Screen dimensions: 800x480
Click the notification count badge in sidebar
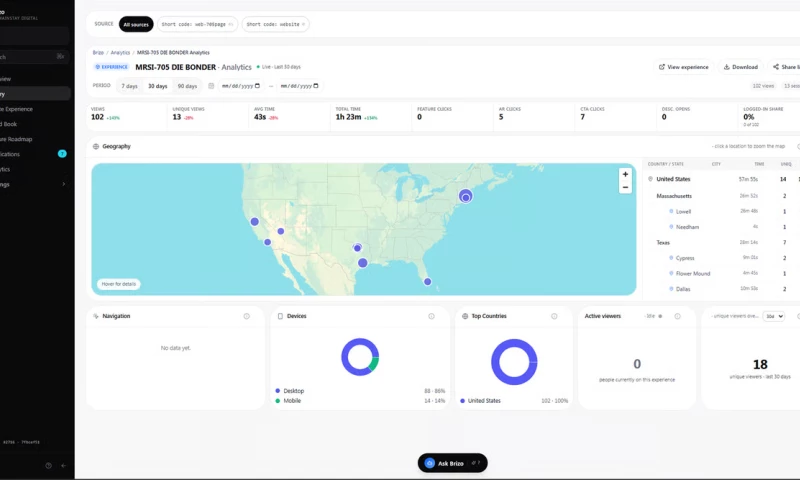pyautogui.click(x=62, y=154)
